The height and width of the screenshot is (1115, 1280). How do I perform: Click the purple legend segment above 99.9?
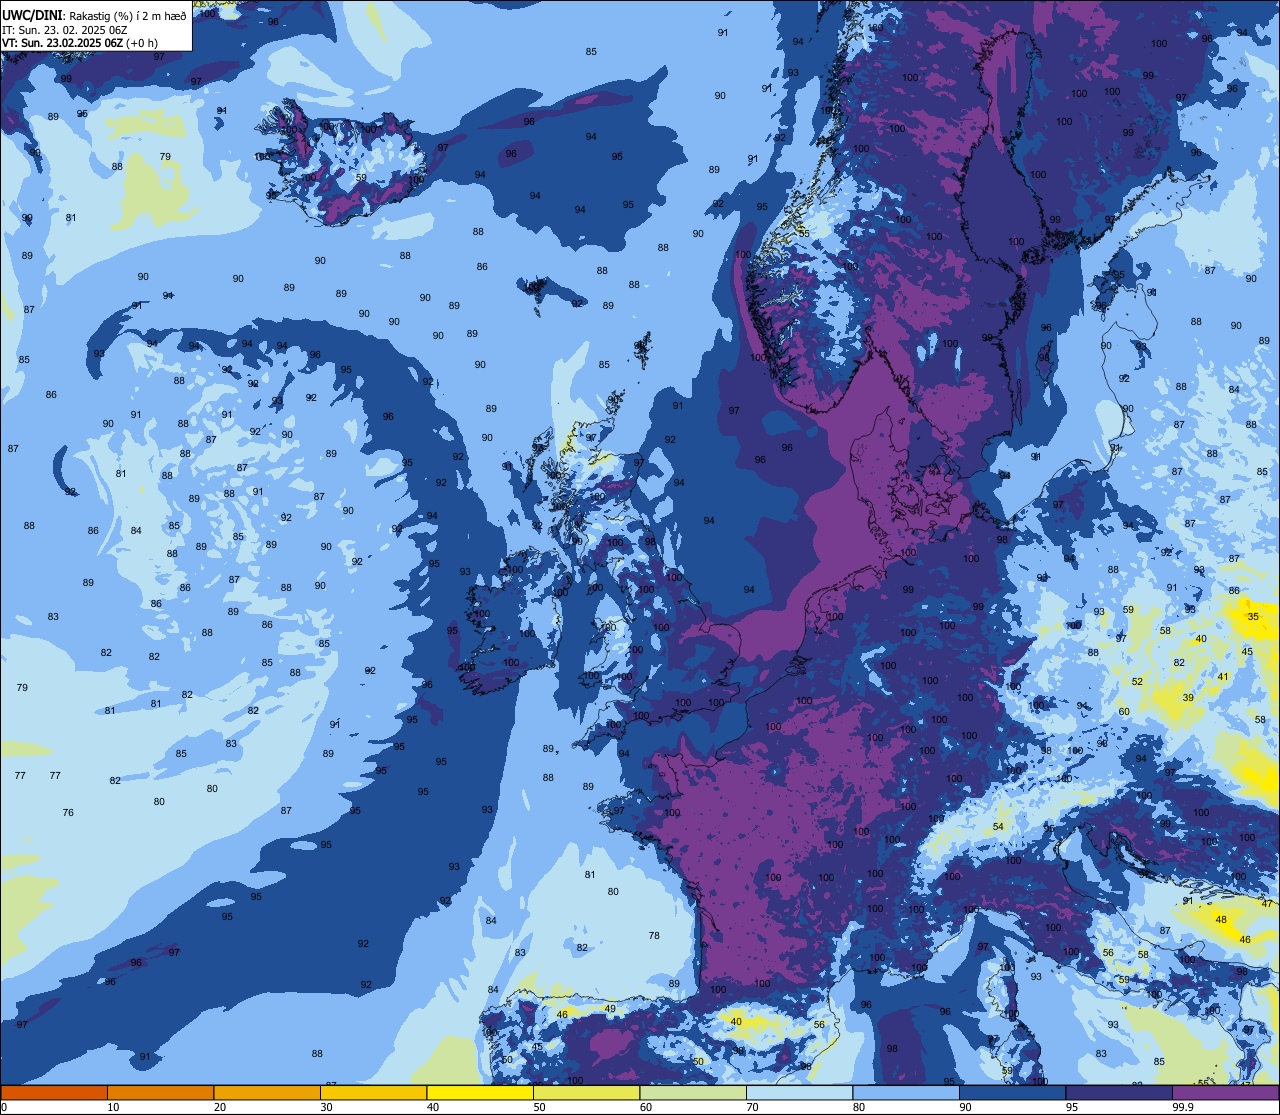pyautogui.click(x=1226, y=1092)
